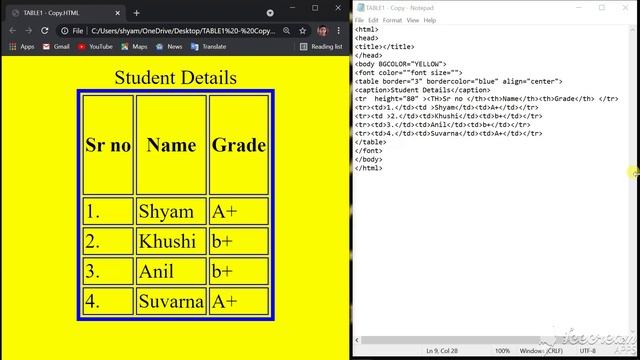Click Chrome's forward arrow
Viewport: 640px width, 360px height.
(x=29, y=31)
